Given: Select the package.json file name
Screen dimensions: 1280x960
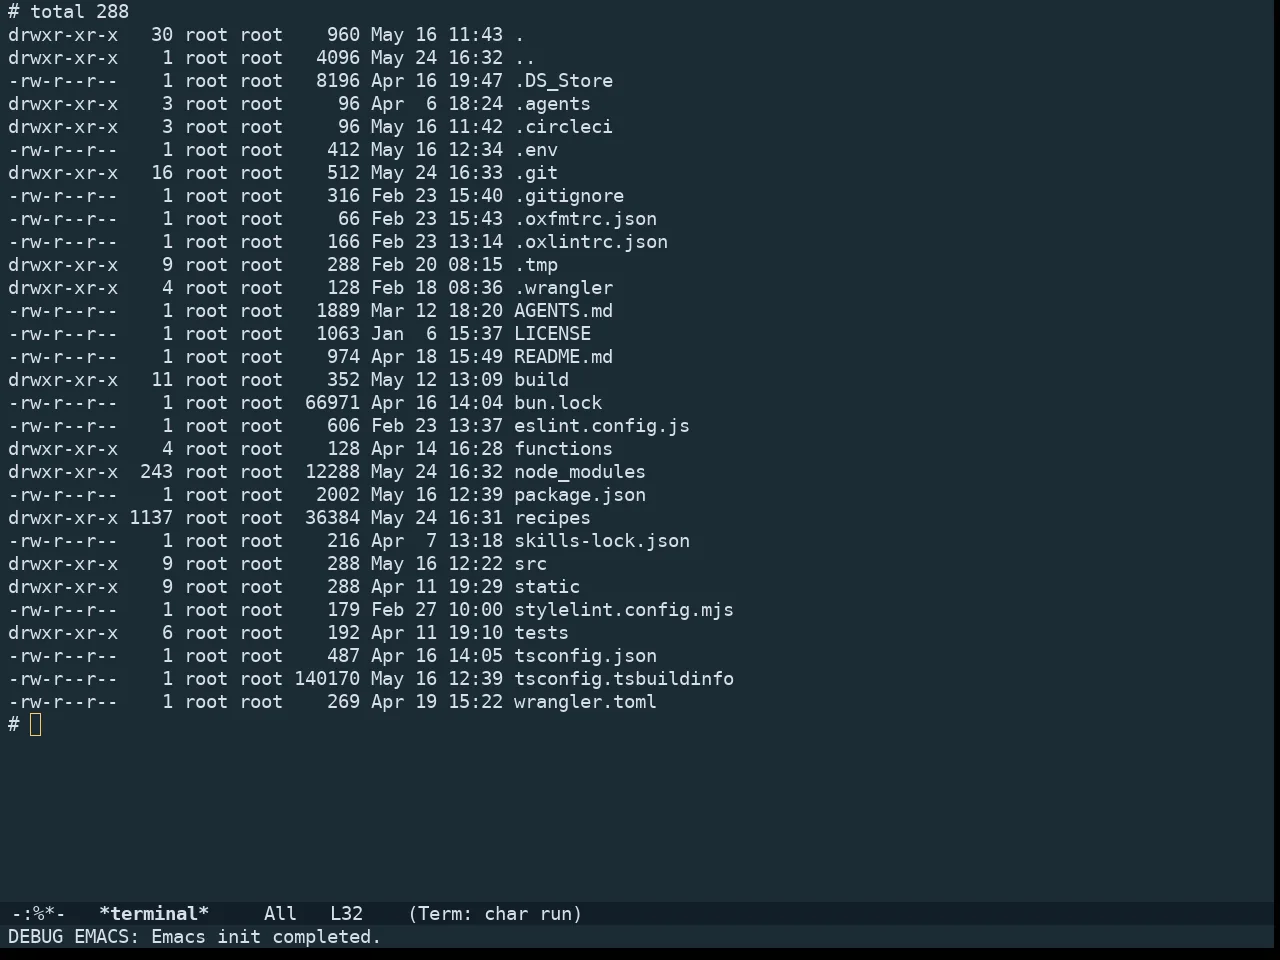Looking at the screenshot, I should (580, 495).
